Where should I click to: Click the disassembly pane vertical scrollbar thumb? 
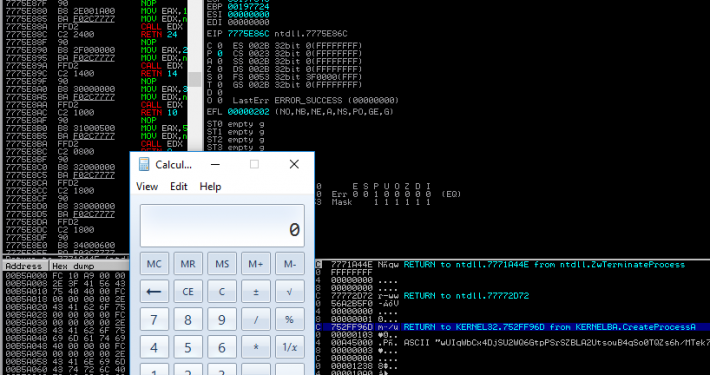195,79
